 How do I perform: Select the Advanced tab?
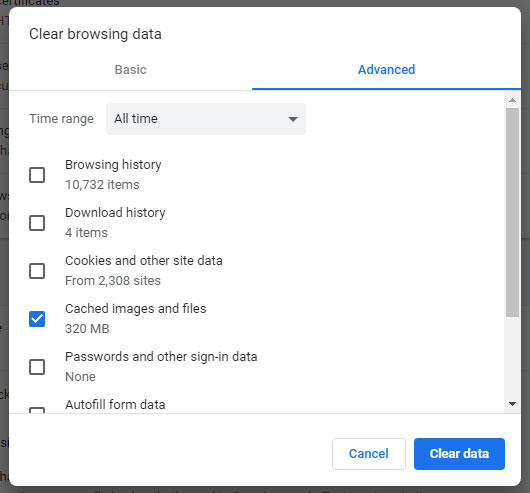(386, 70)
